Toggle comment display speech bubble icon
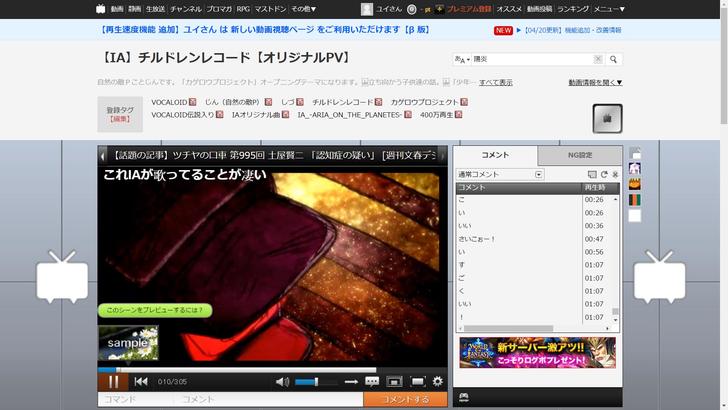728x410 pixels. [x=372, y=381]
